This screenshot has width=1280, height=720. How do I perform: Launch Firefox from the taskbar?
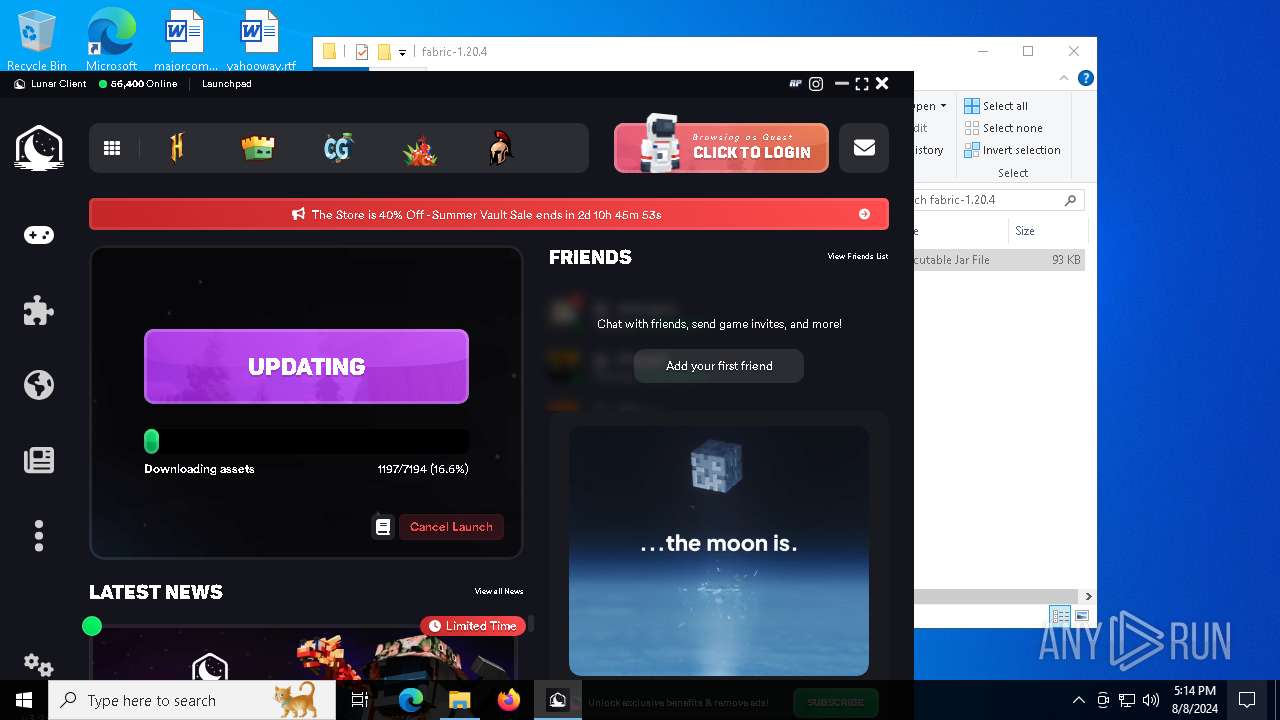tap(509, 700)
